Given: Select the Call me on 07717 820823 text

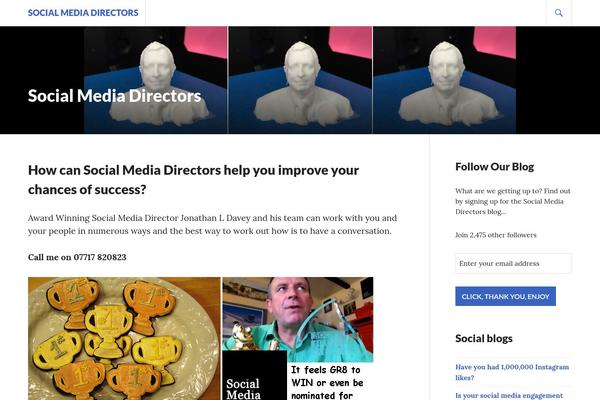Looking at the screenshot, I should tap(77, 257).
